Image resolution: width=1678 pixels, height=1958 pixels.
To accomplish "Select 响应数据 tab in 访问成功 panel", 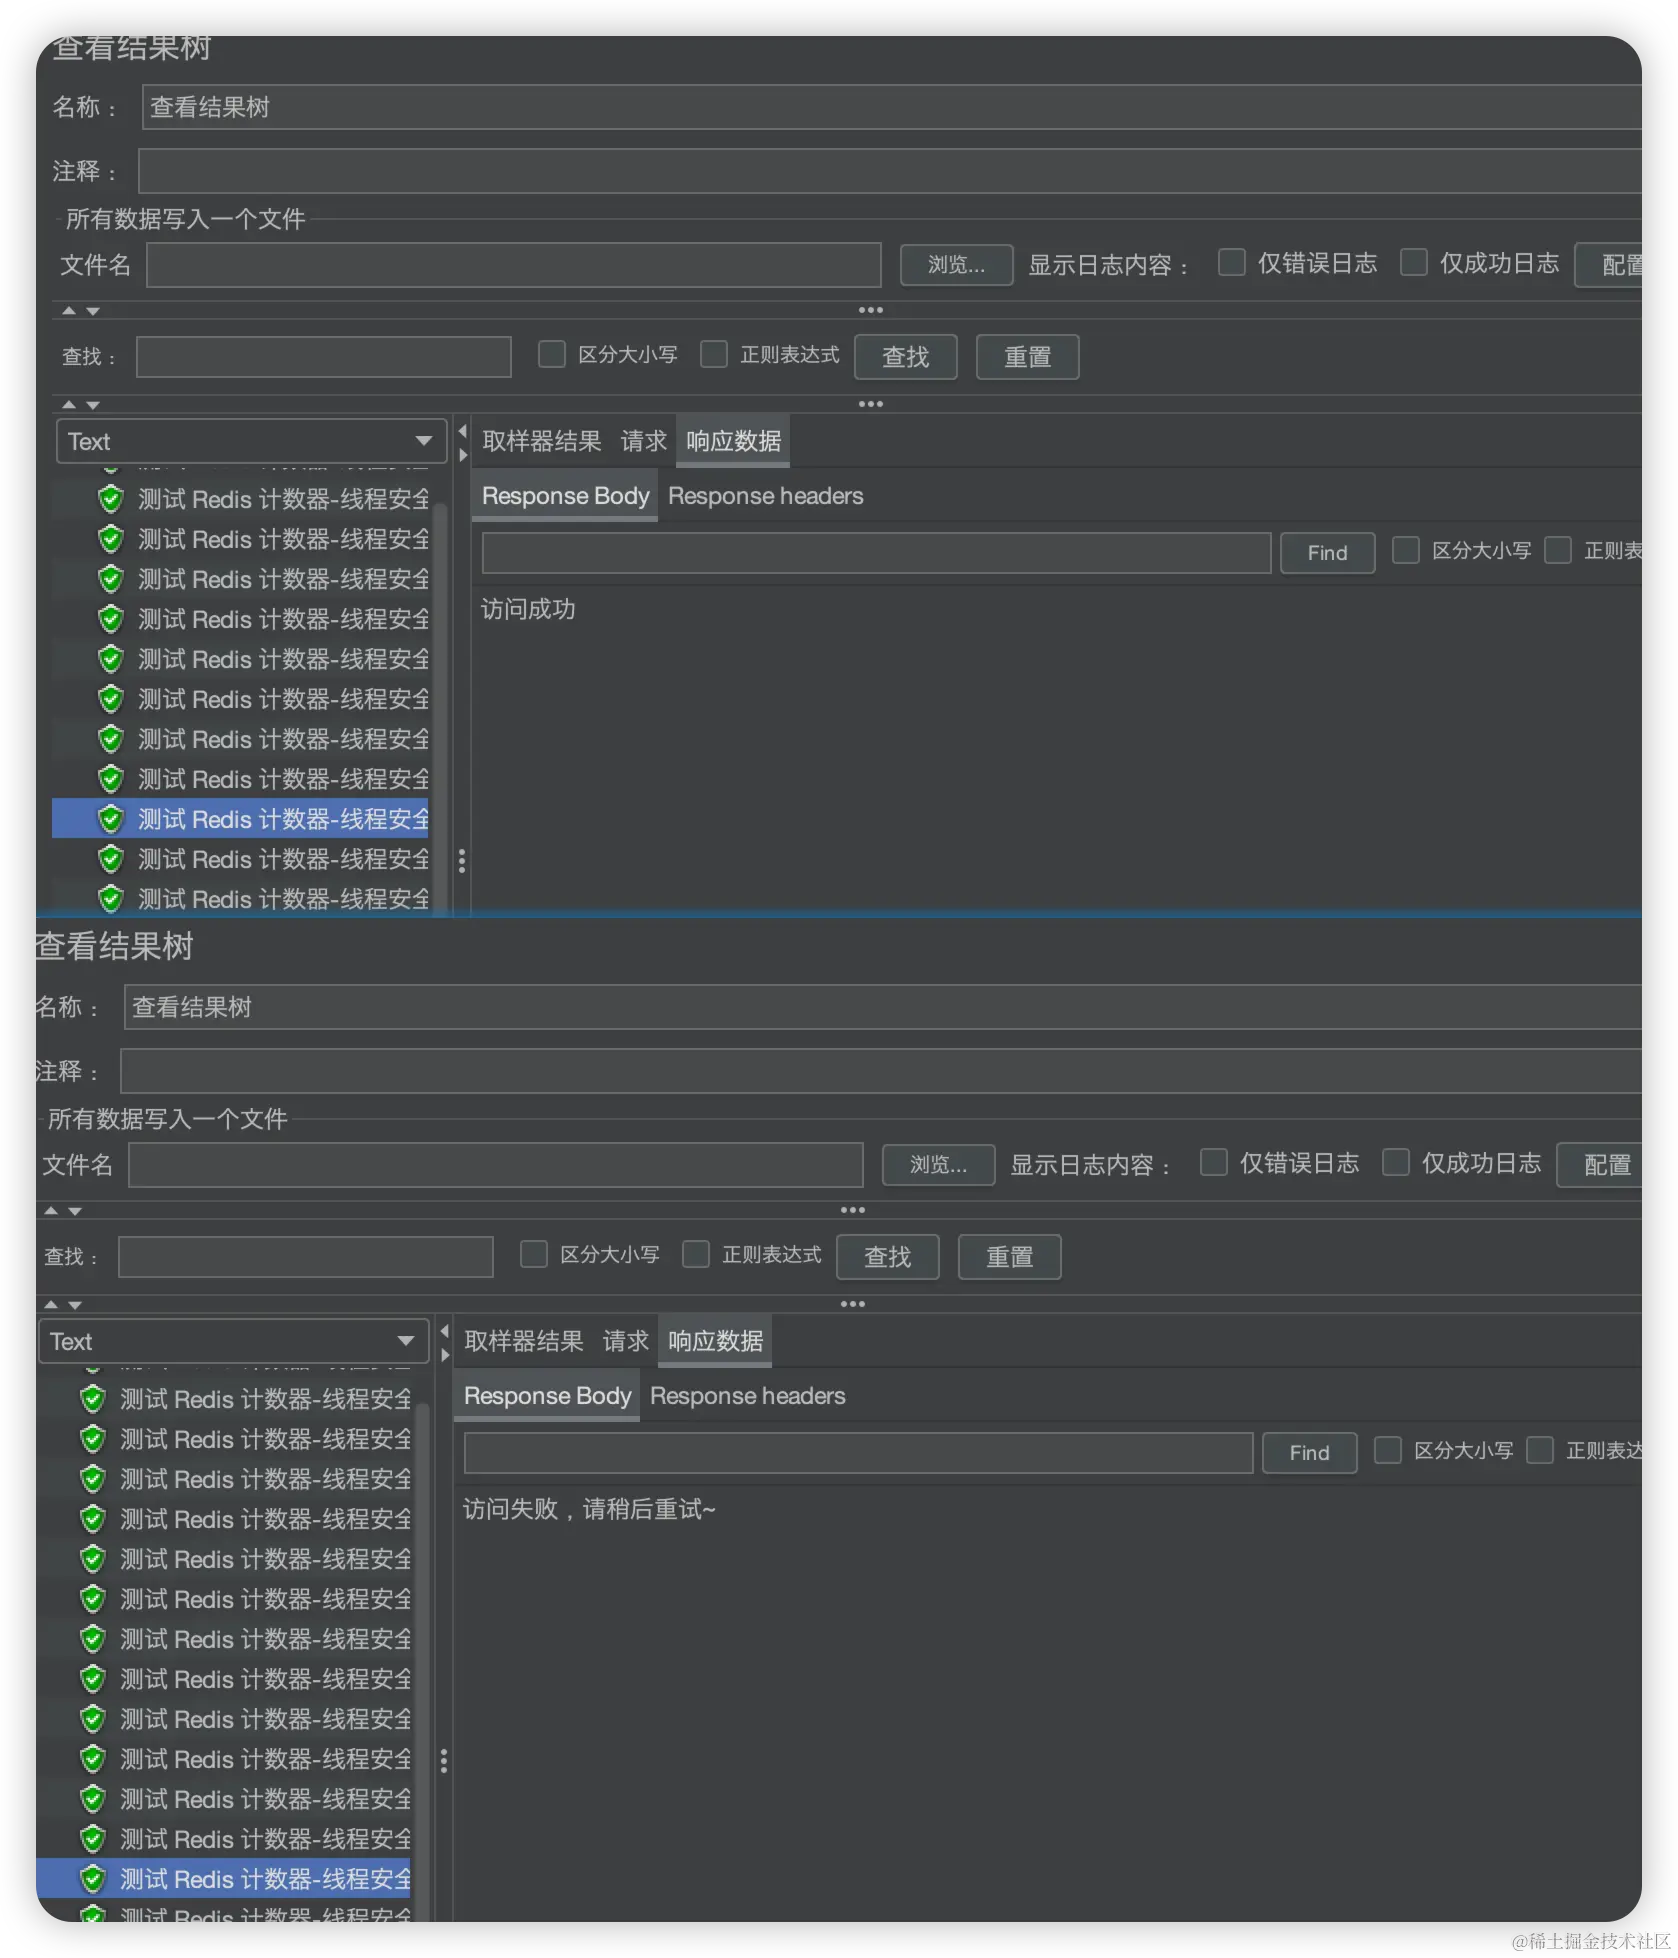I will 733,441.
